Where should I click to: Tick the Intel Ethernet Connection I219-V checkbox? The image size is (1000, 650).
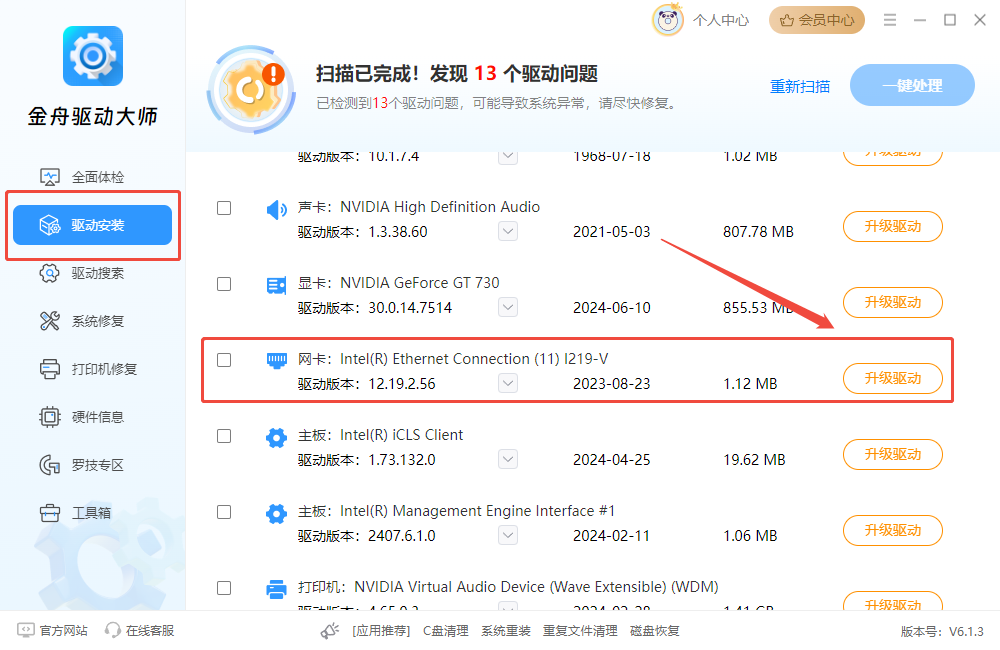(224, 360)
